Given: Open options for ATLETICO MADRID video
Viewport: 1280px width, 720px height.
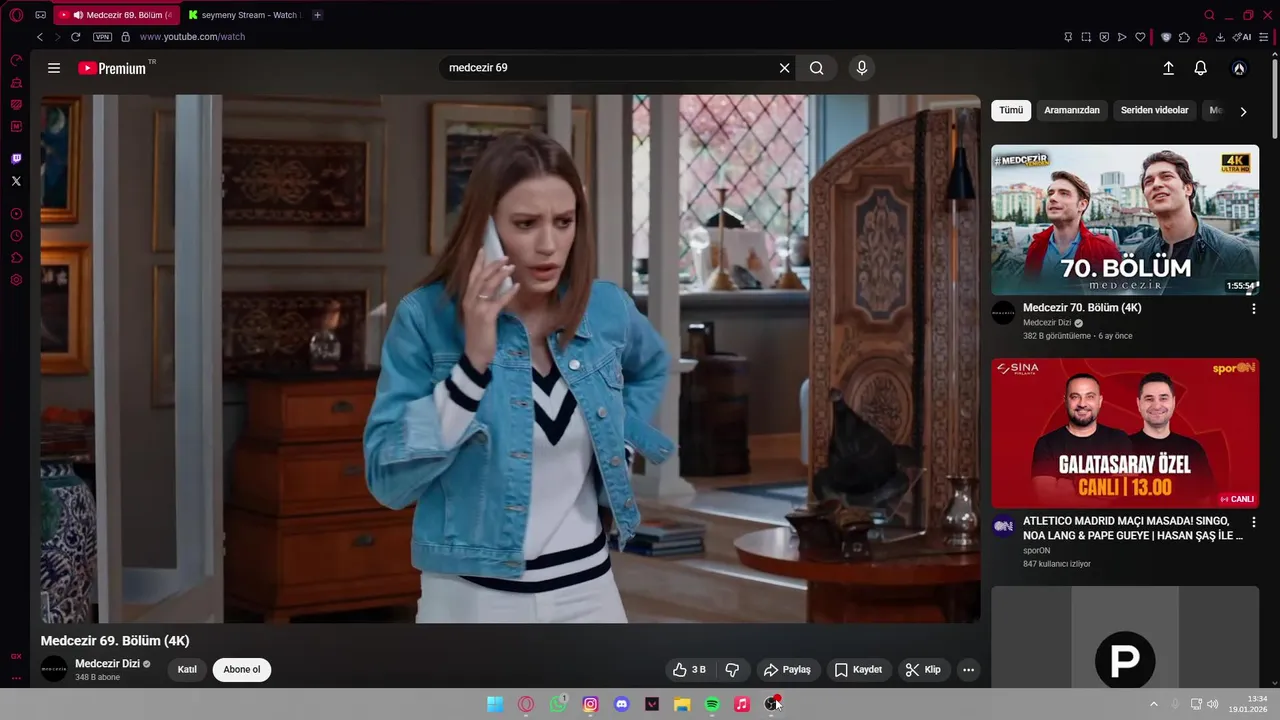Looking at the screenshot, I should coord(1253,522).
